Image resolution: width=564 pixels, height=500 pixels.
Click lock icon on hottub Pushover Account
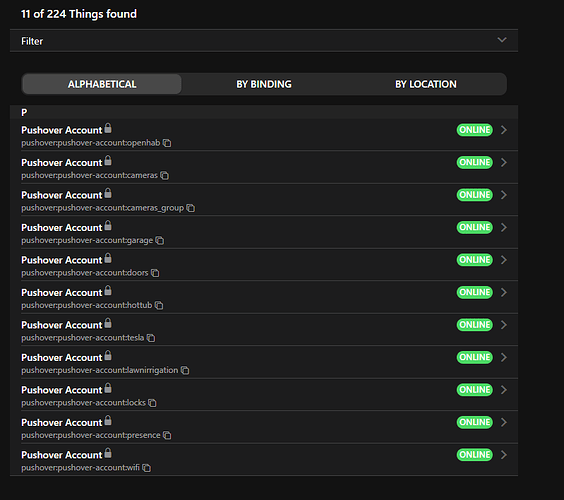[108, 290]
